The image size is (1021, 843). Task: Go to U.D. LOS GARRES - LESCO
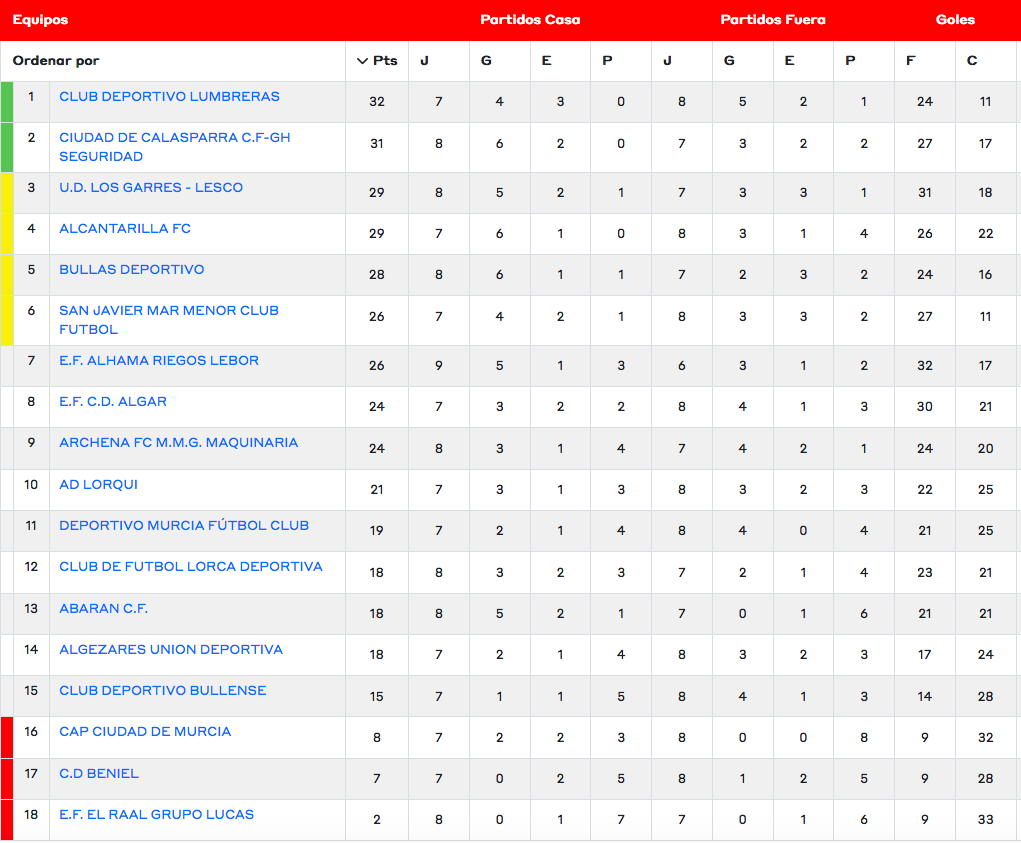(x=151, y=188)
